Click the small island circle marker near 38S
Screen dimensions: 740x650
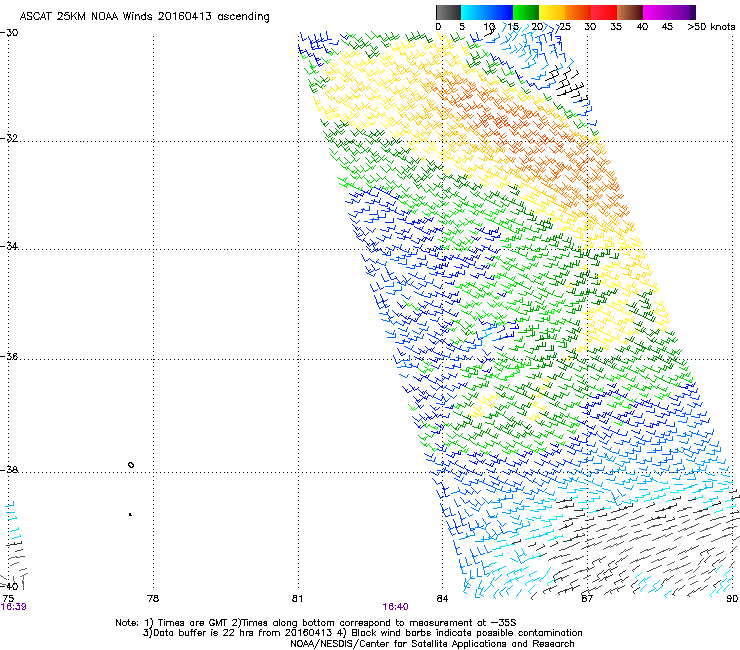(x=131, y=465)
